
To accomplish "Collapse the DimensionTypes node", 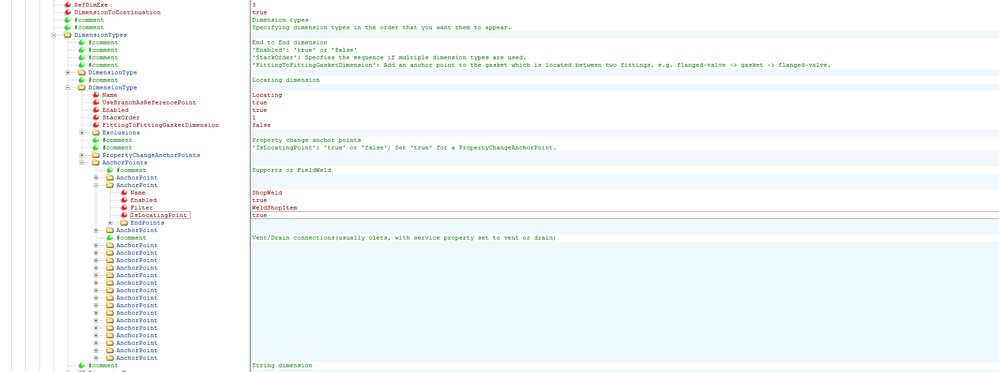I will [54, 35].
